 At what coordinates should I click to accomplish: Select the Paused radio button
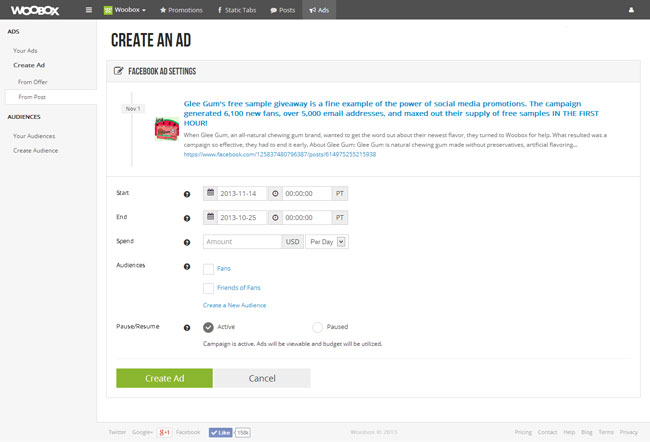pyautogui.click(x=318, y=327)
